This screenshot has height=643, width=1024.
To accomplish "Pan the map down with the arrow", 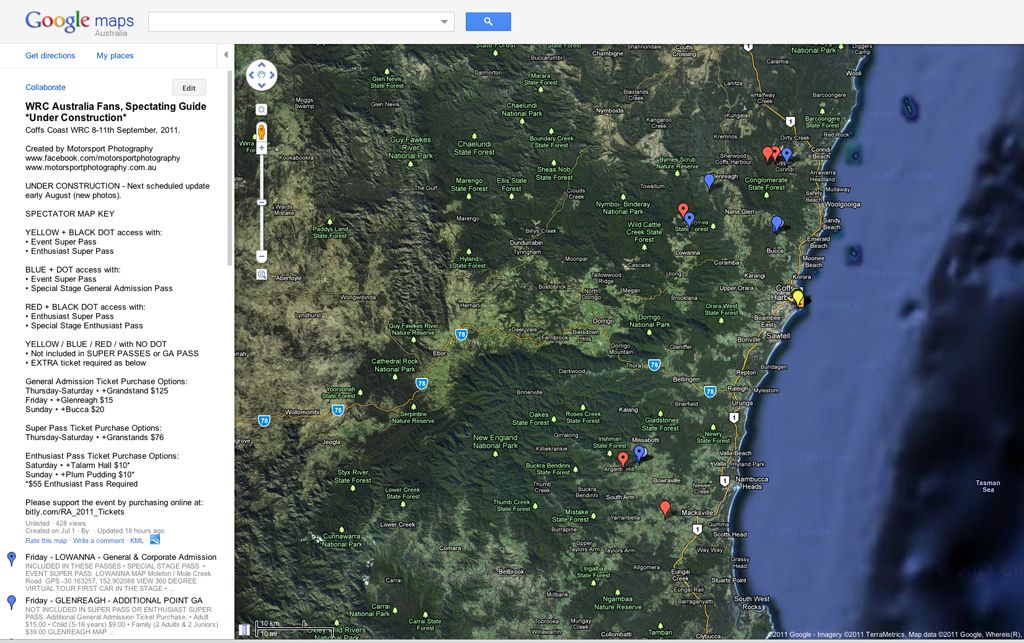I will pos(262,85).
